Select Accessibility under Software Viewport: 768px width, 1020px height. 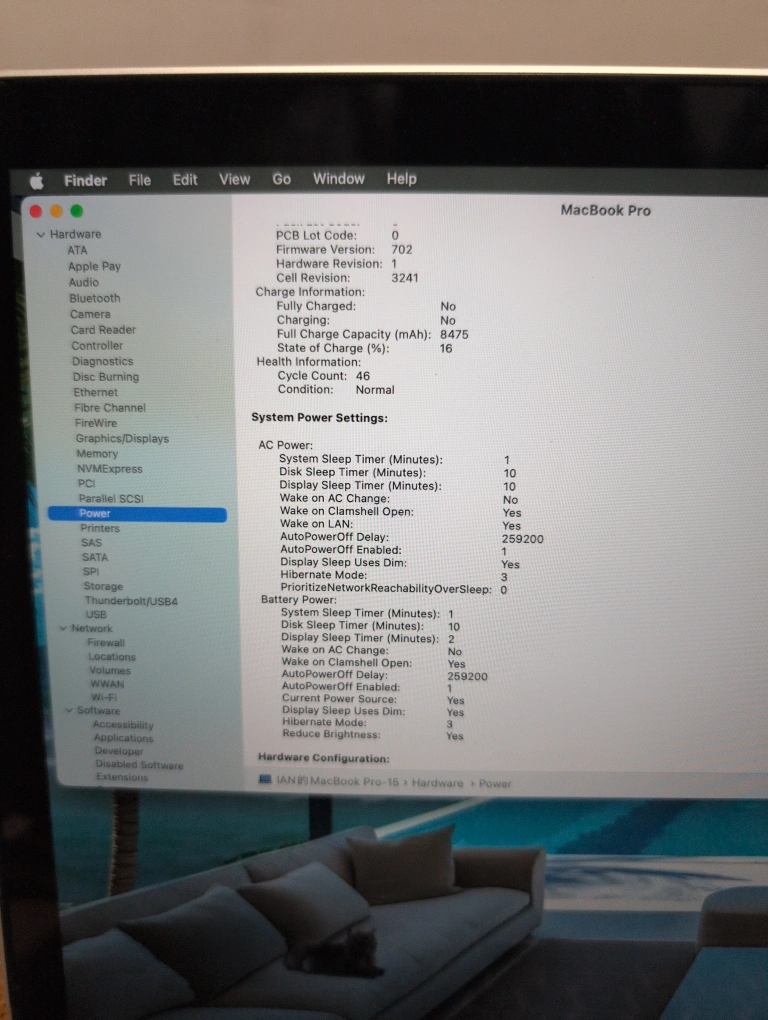(x=123, y=725)
